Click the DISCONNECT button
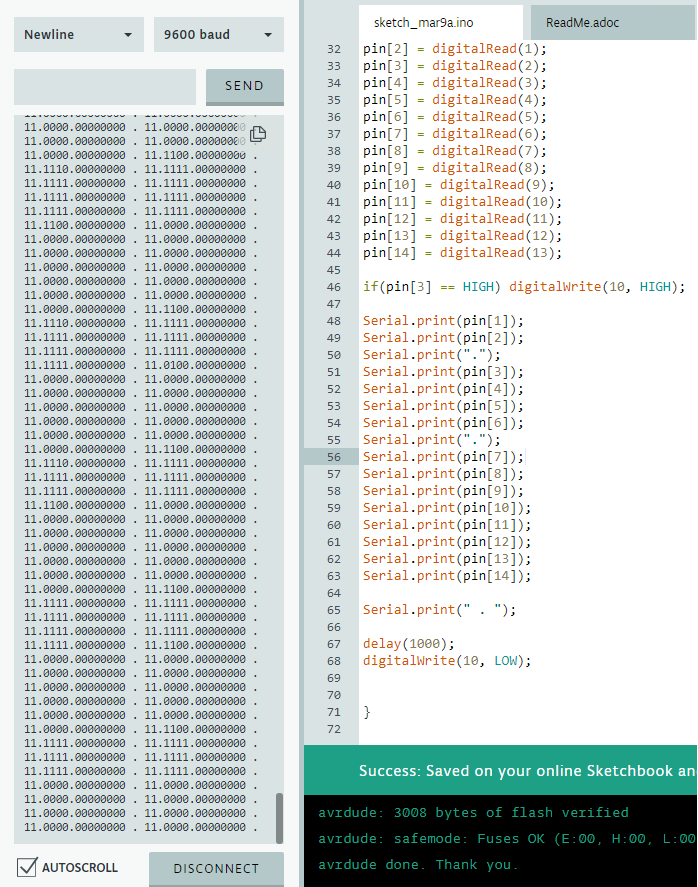Image resolution: width=698 pixels, height=887 pixels. [x=216, y=868]
